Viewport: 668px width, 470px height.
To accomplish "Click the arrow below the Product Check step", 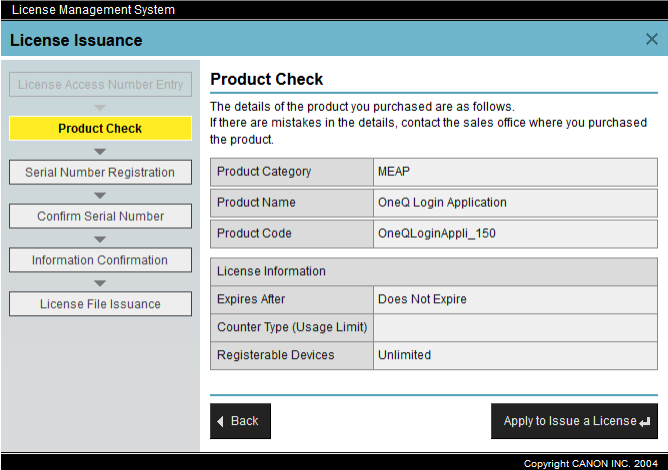I will click(100, 151).
